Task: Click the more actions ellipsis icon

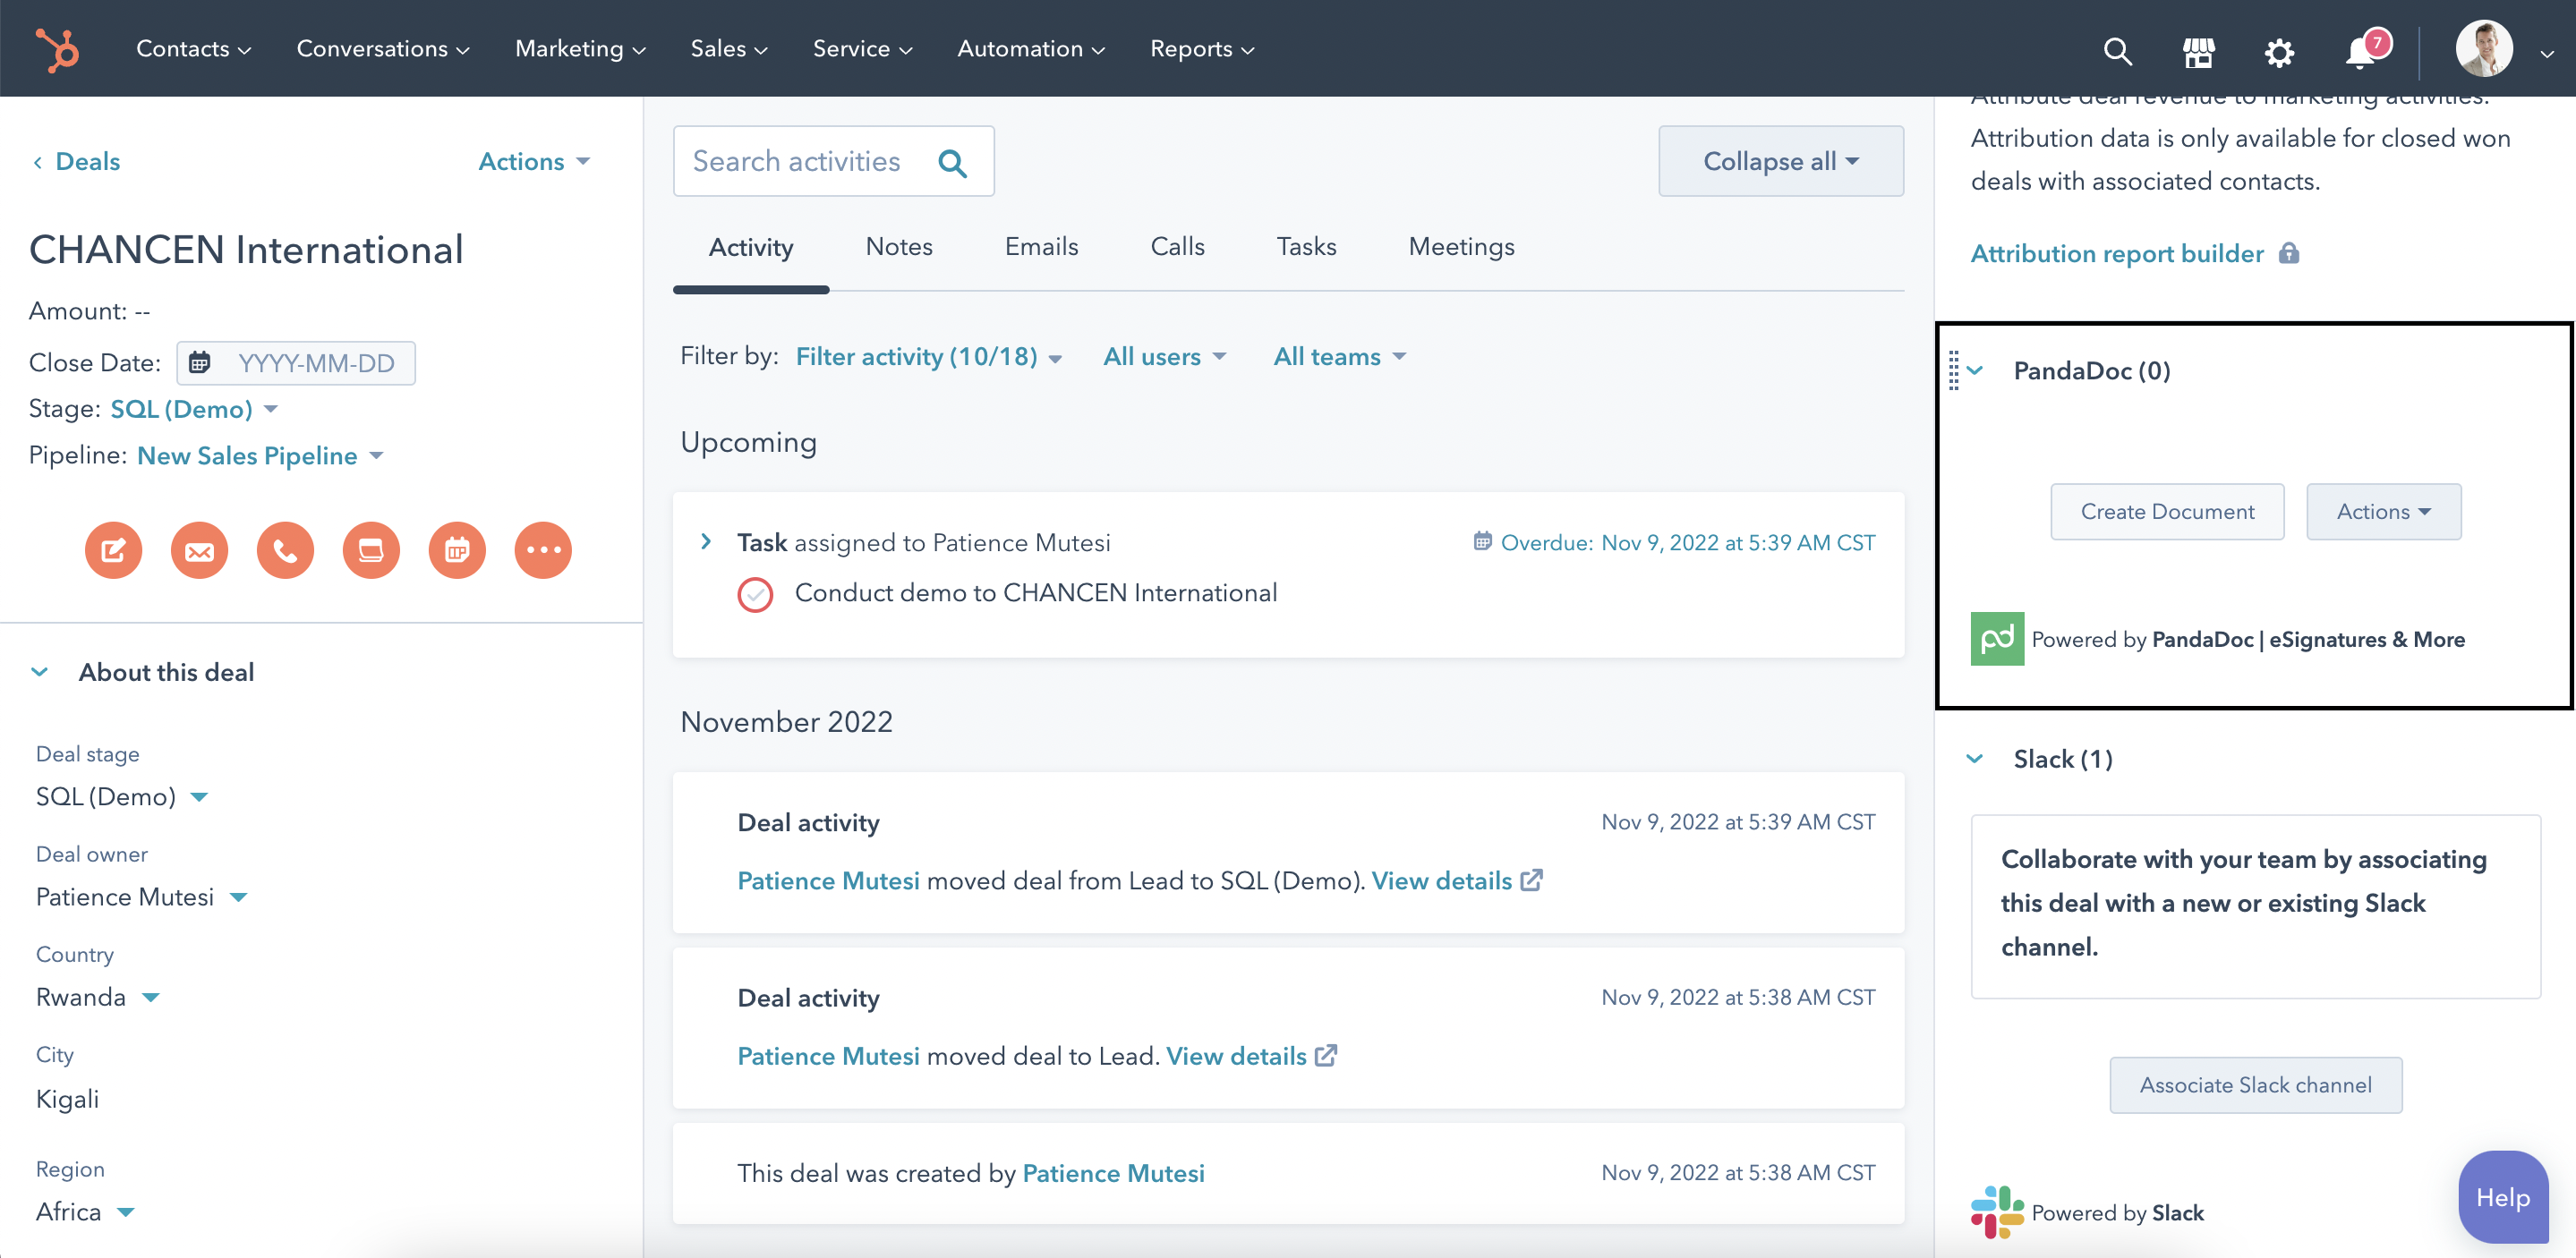Action: (543, 550)
